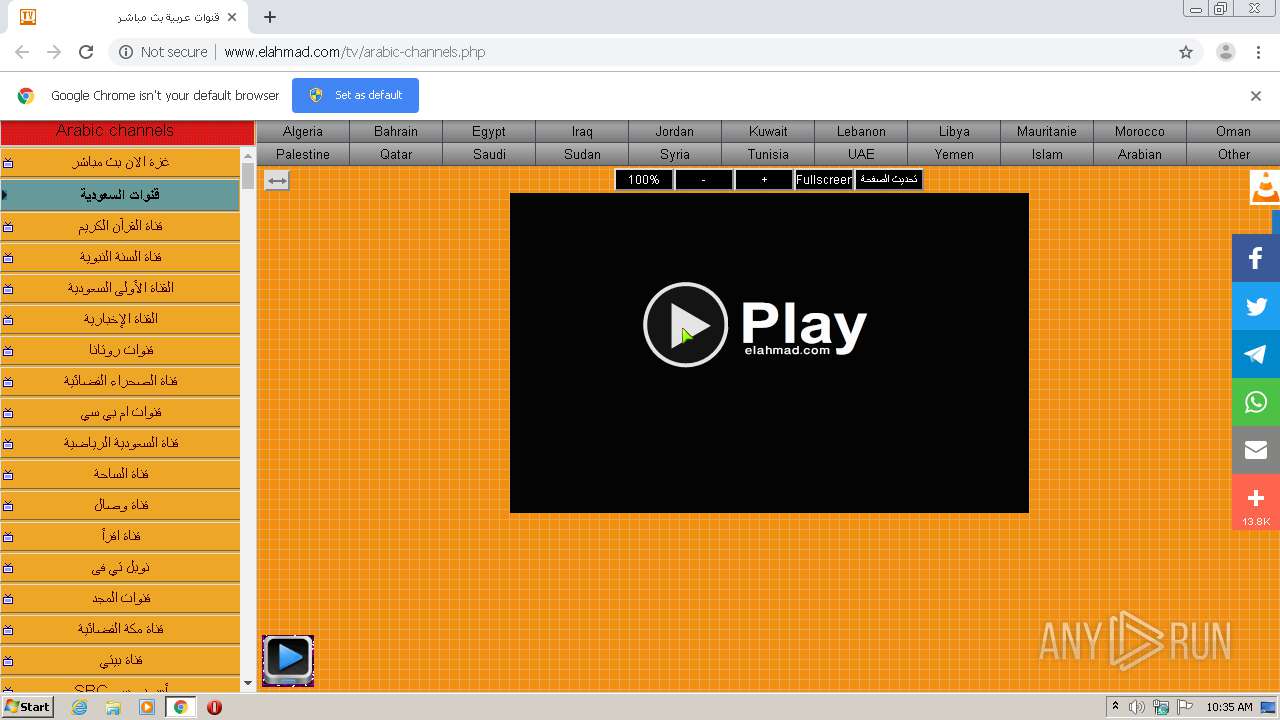Share the page via WhatsApp
The width and height of the screenshot is (1280, 720).
[x=1256, y=402]
